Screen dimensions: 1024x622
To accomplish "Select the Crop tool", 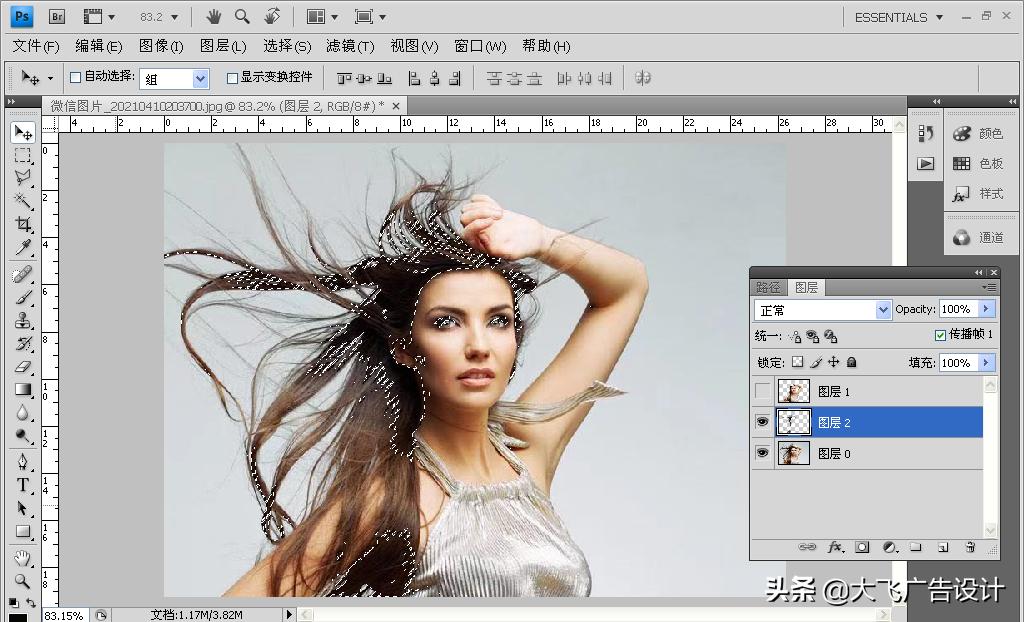I will click(22, 224).
